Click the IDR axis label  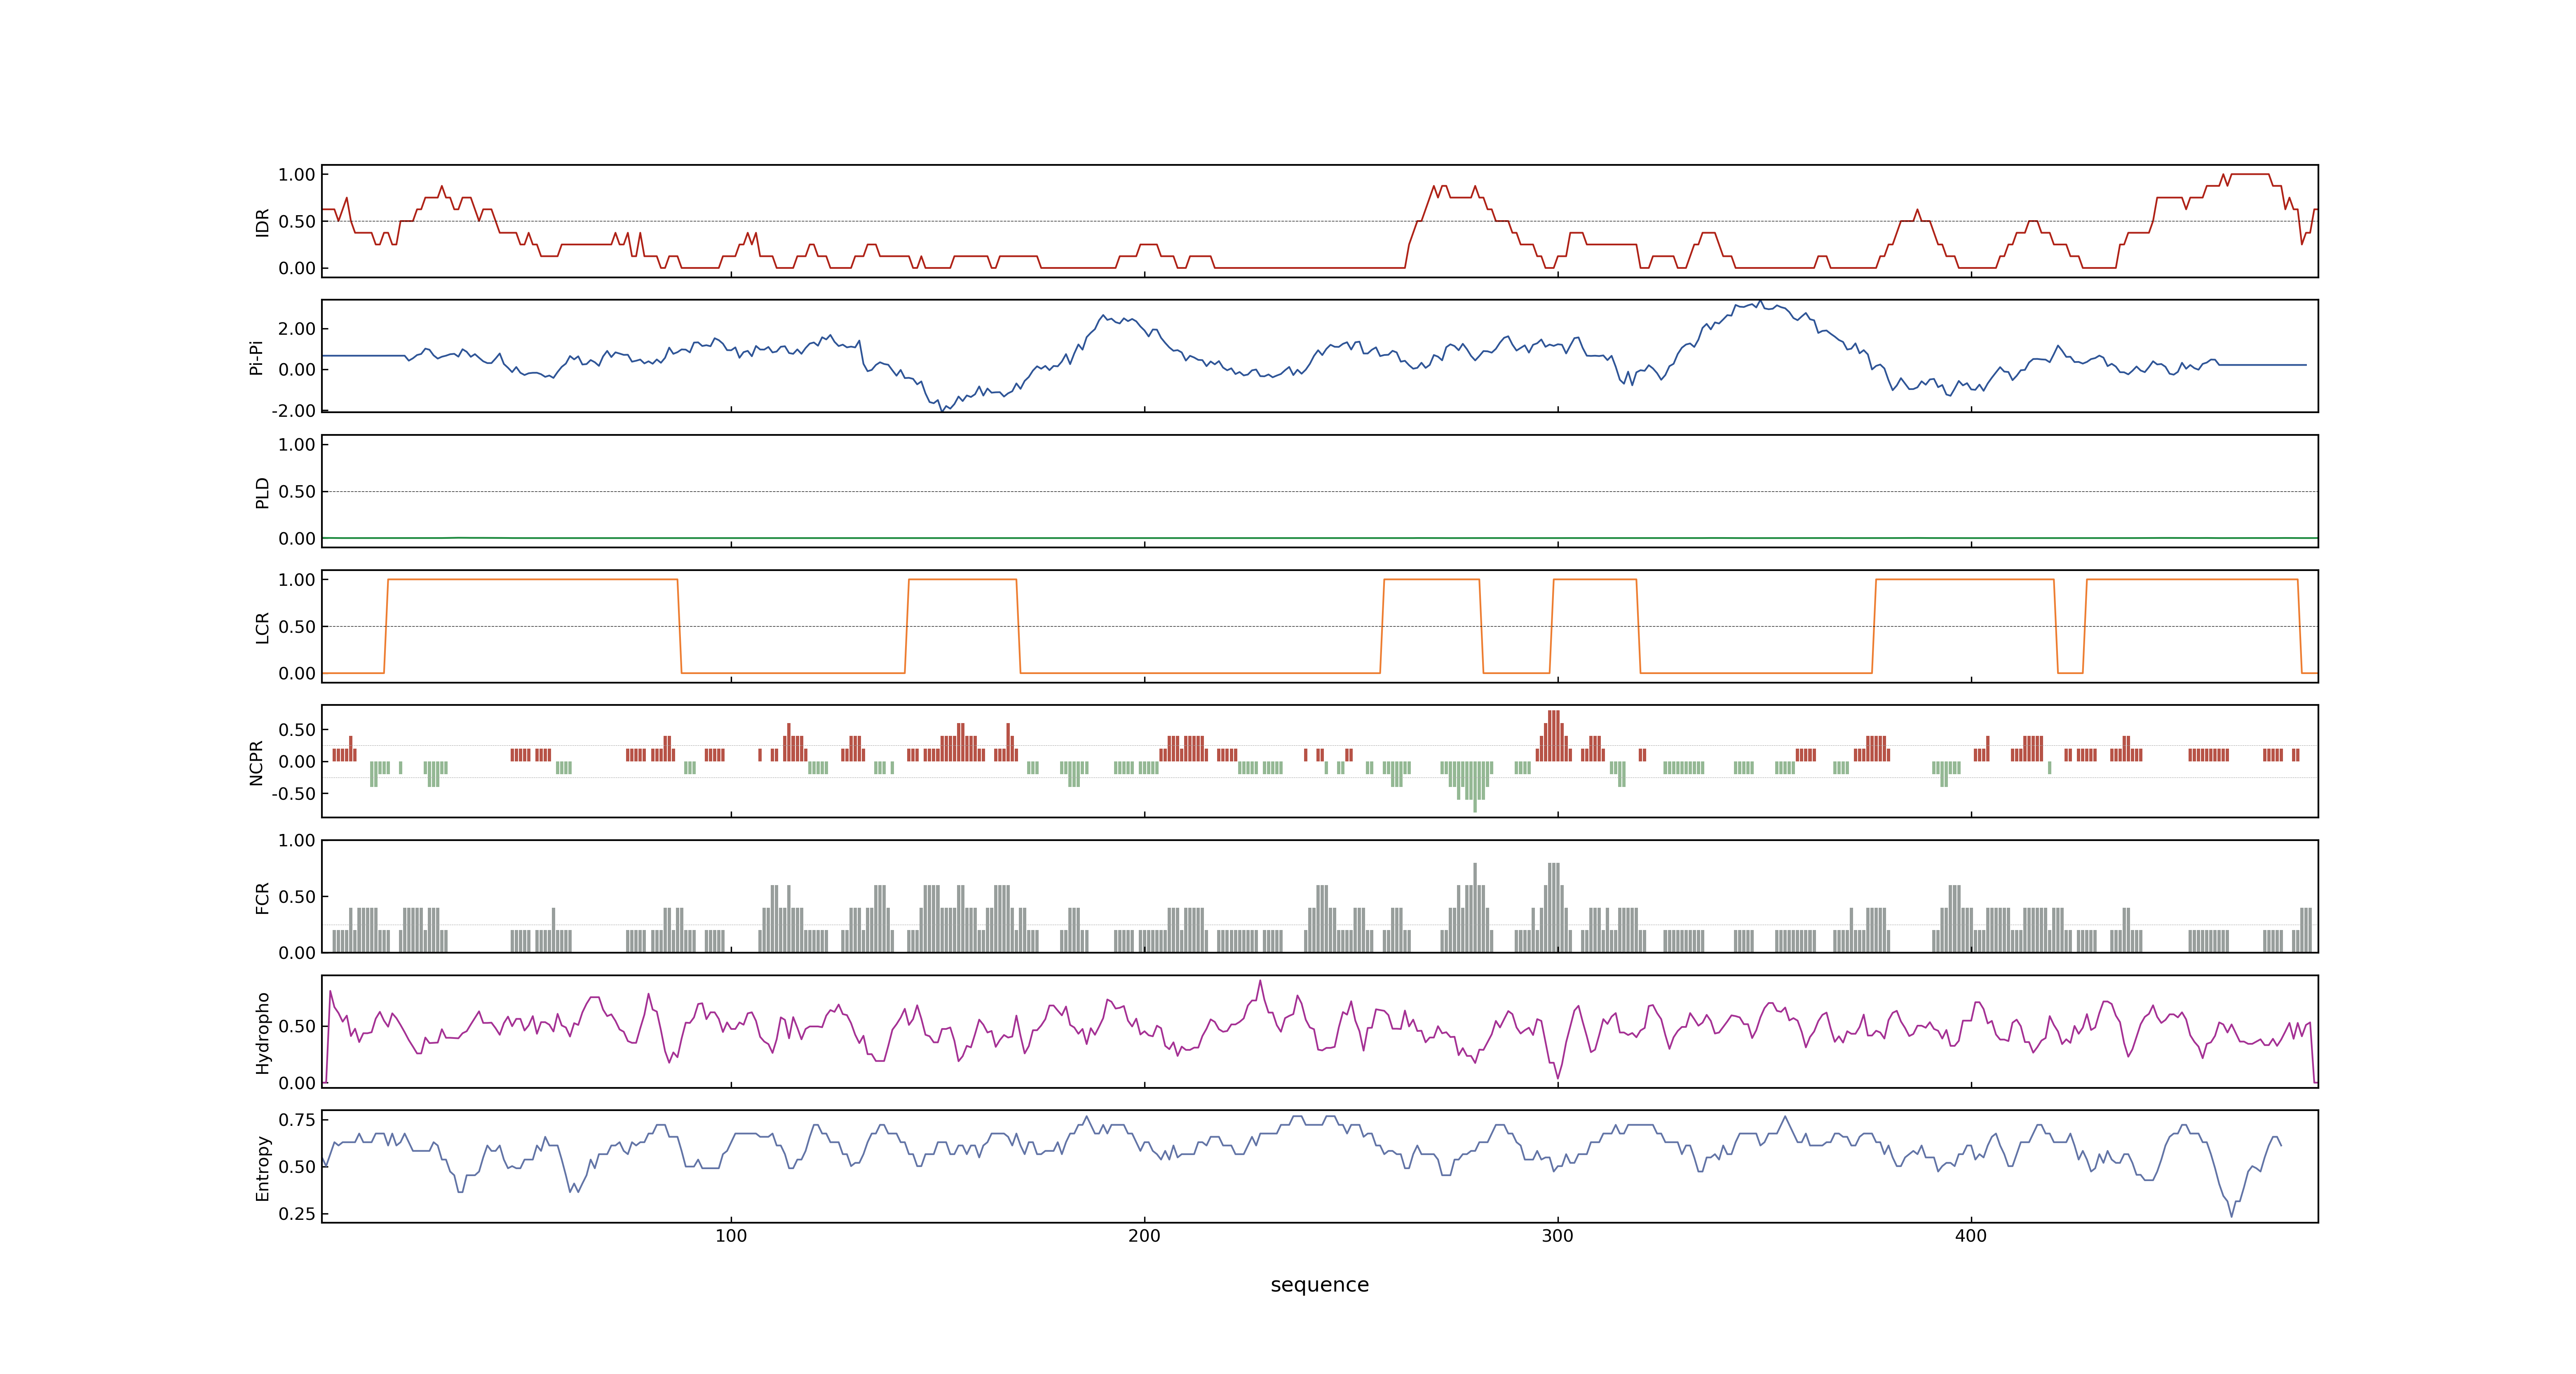(x=262, y=222)
